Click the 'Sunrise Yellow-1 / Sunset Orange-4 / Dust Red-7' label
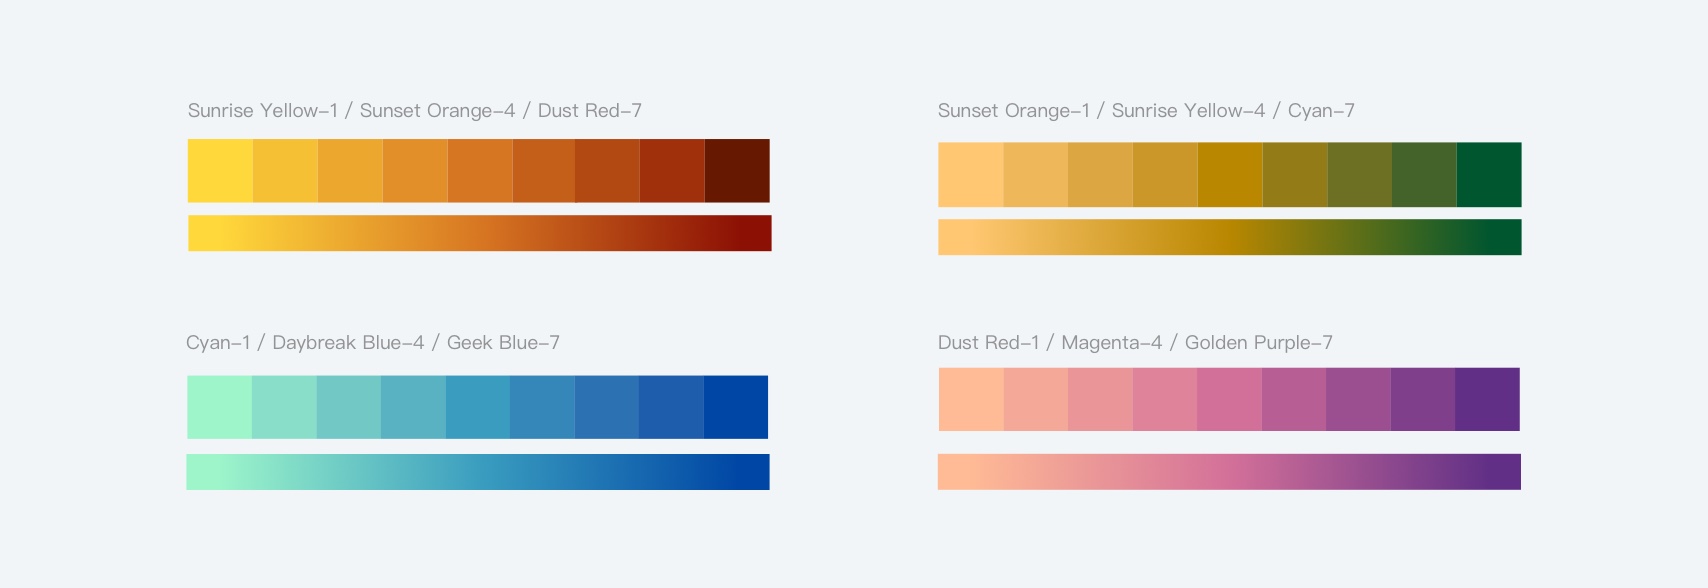This screenshot has width=1708, height=588. point(415,111)
